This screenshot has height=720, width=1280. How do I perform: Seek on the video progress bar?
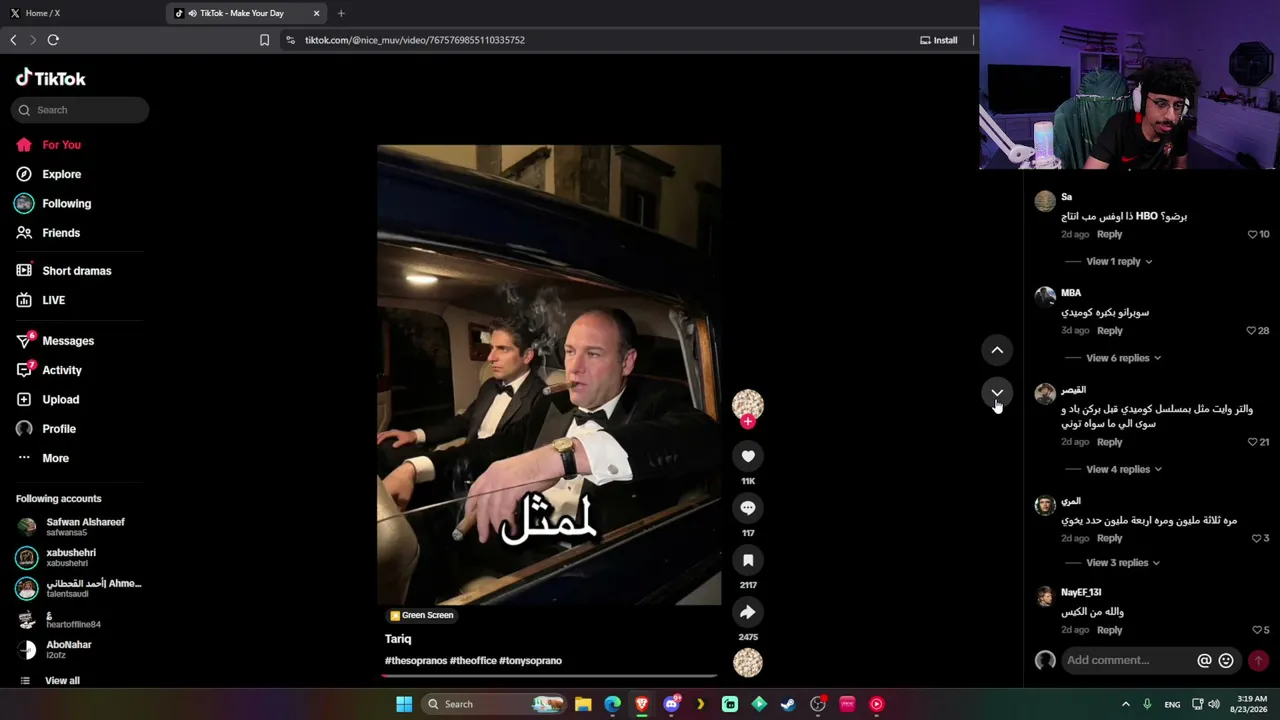[x=549, y=676]
